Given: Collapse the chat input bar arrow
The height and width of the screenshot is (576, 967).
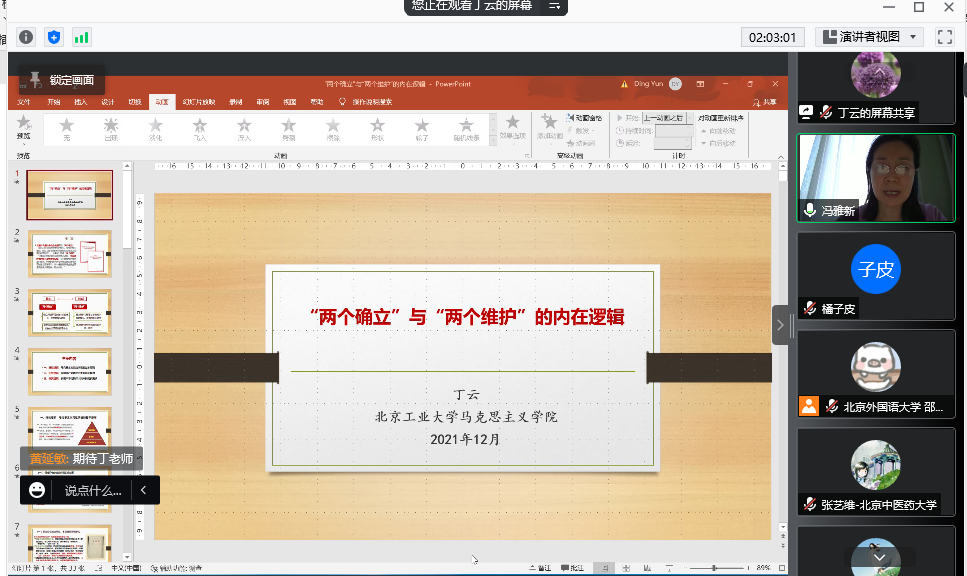Looking at the screenshot, I should [144, 490].
